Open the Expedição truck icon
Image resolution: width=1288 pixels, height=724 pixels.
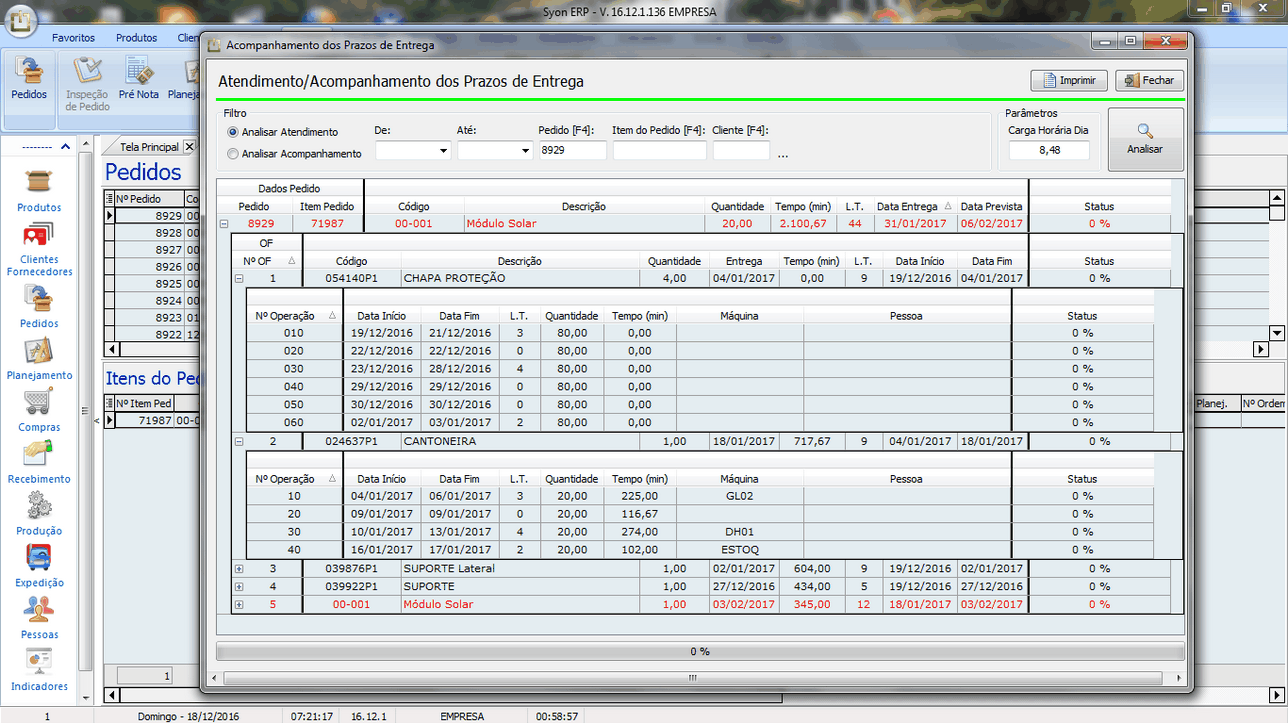39,559
